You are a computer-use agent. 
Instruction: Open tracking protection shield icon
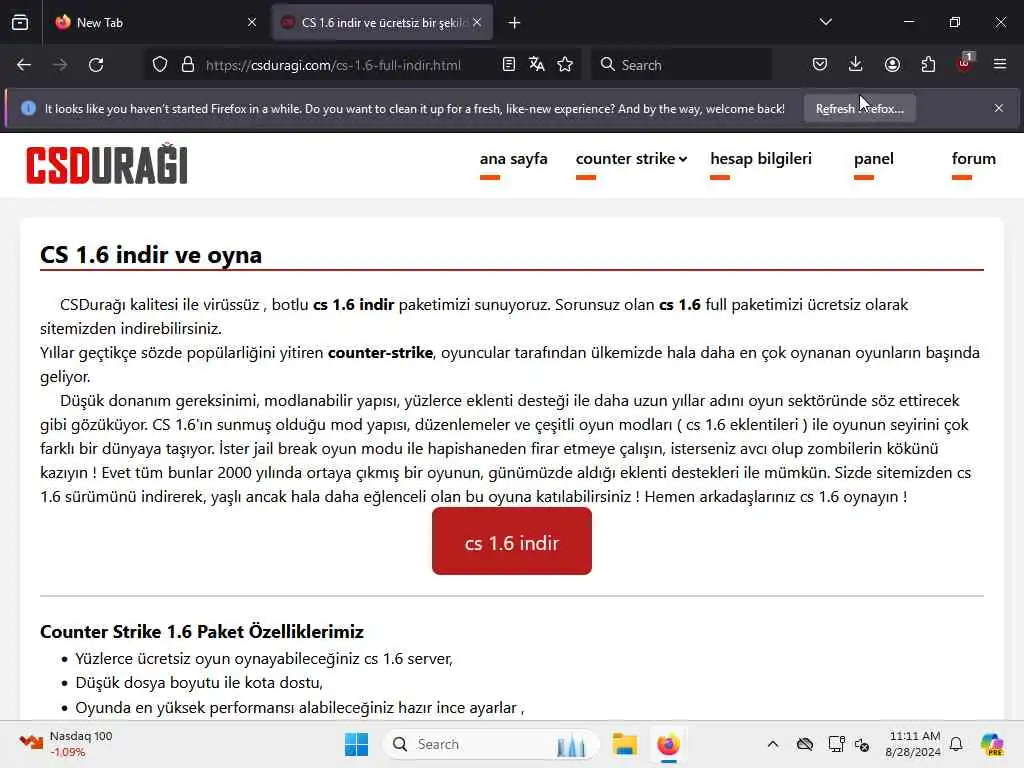[x=160, y=65]
